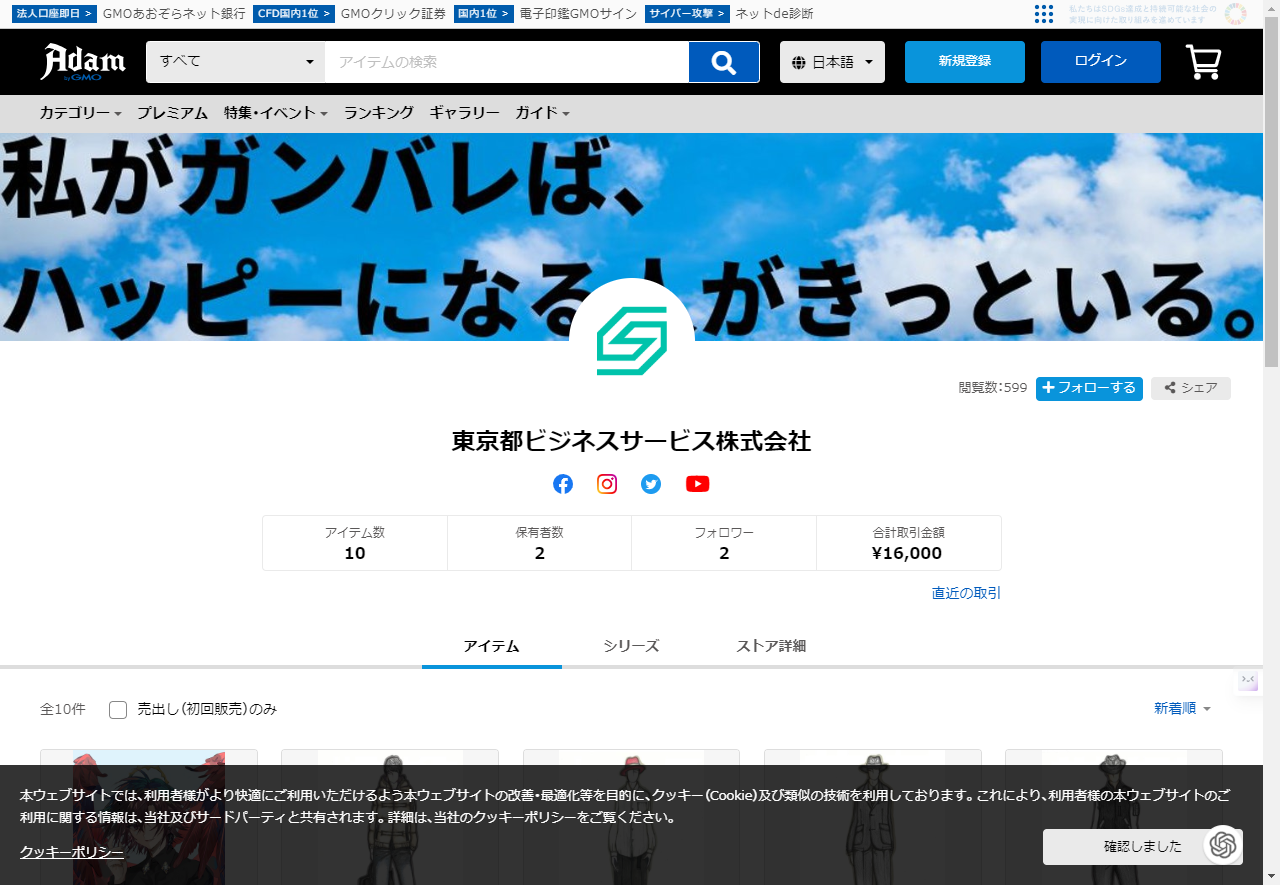This screenshot has width=1280, height=885.
Task: Click the SDGs colorful wheel icon
Action: (1236, 14)
